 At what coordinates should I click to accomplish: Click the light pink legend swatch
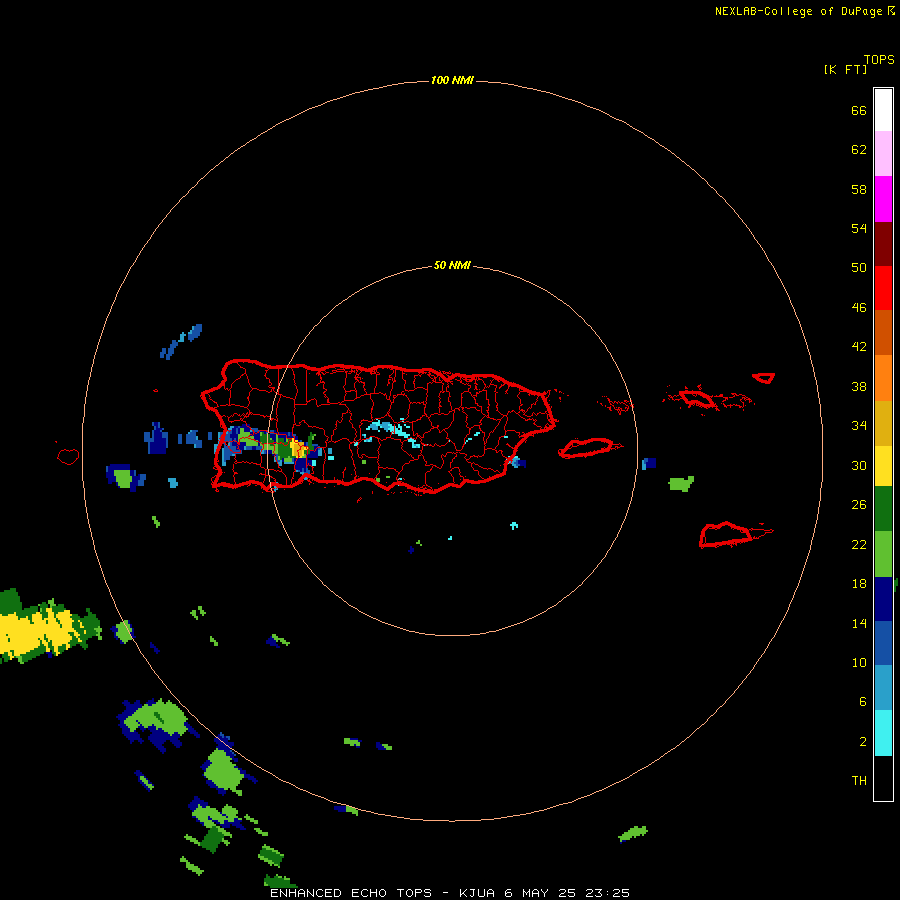point(883,153)
